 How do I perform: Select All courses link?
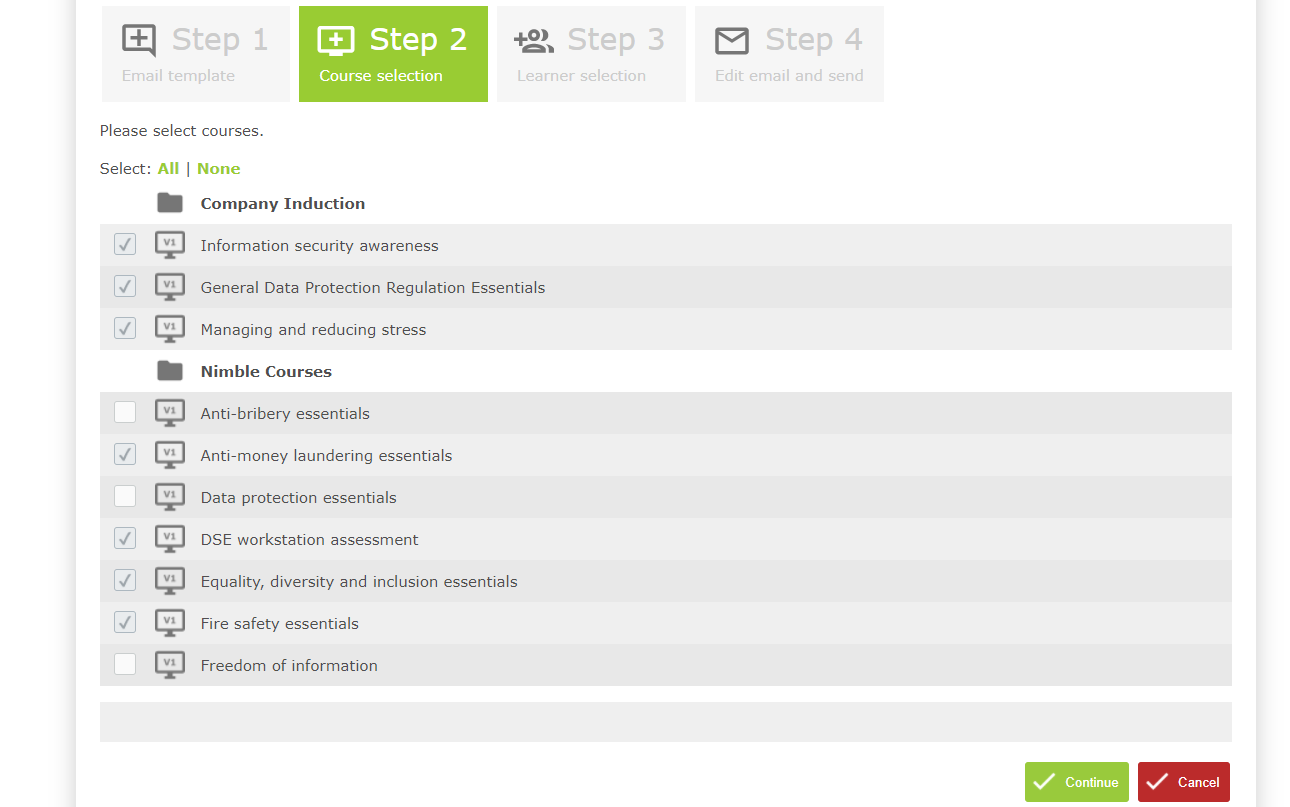tap(168, 169)
